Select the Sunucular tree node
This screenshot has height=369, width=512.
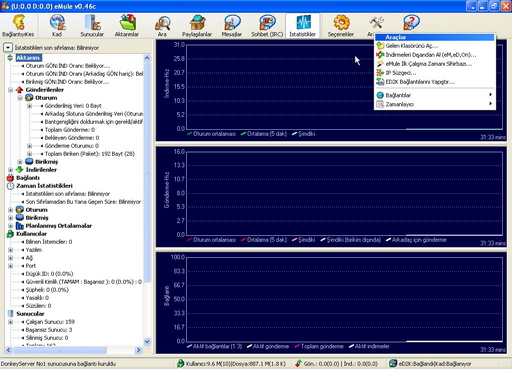point(30,314)
